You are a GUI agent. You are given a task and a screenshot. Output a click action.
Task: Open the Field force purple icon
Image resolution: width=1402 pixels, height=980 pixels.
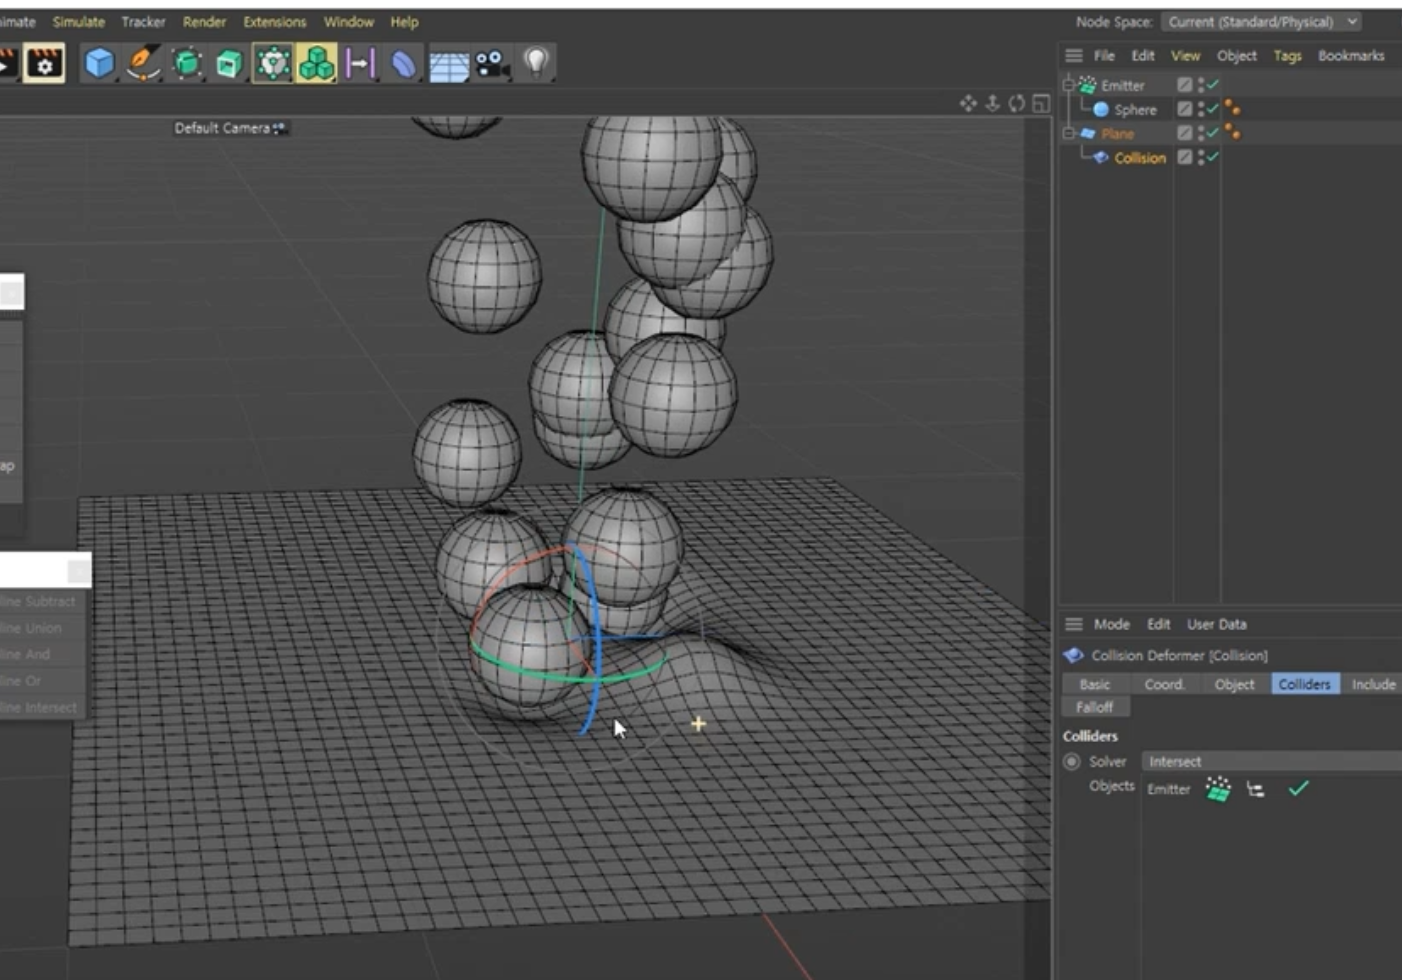point(359,64)
